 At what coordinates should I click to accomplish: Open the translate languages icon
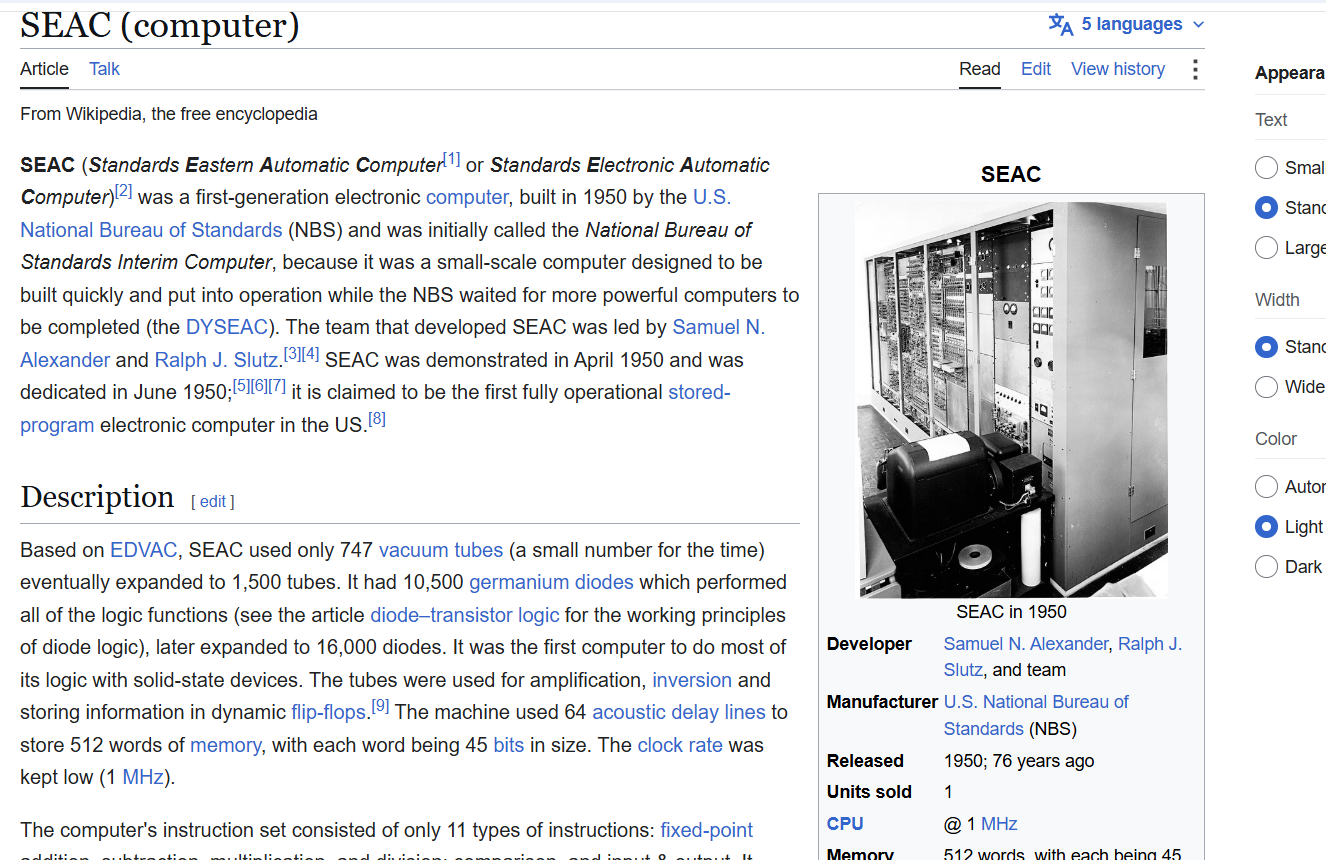[x=1060, y=24]
